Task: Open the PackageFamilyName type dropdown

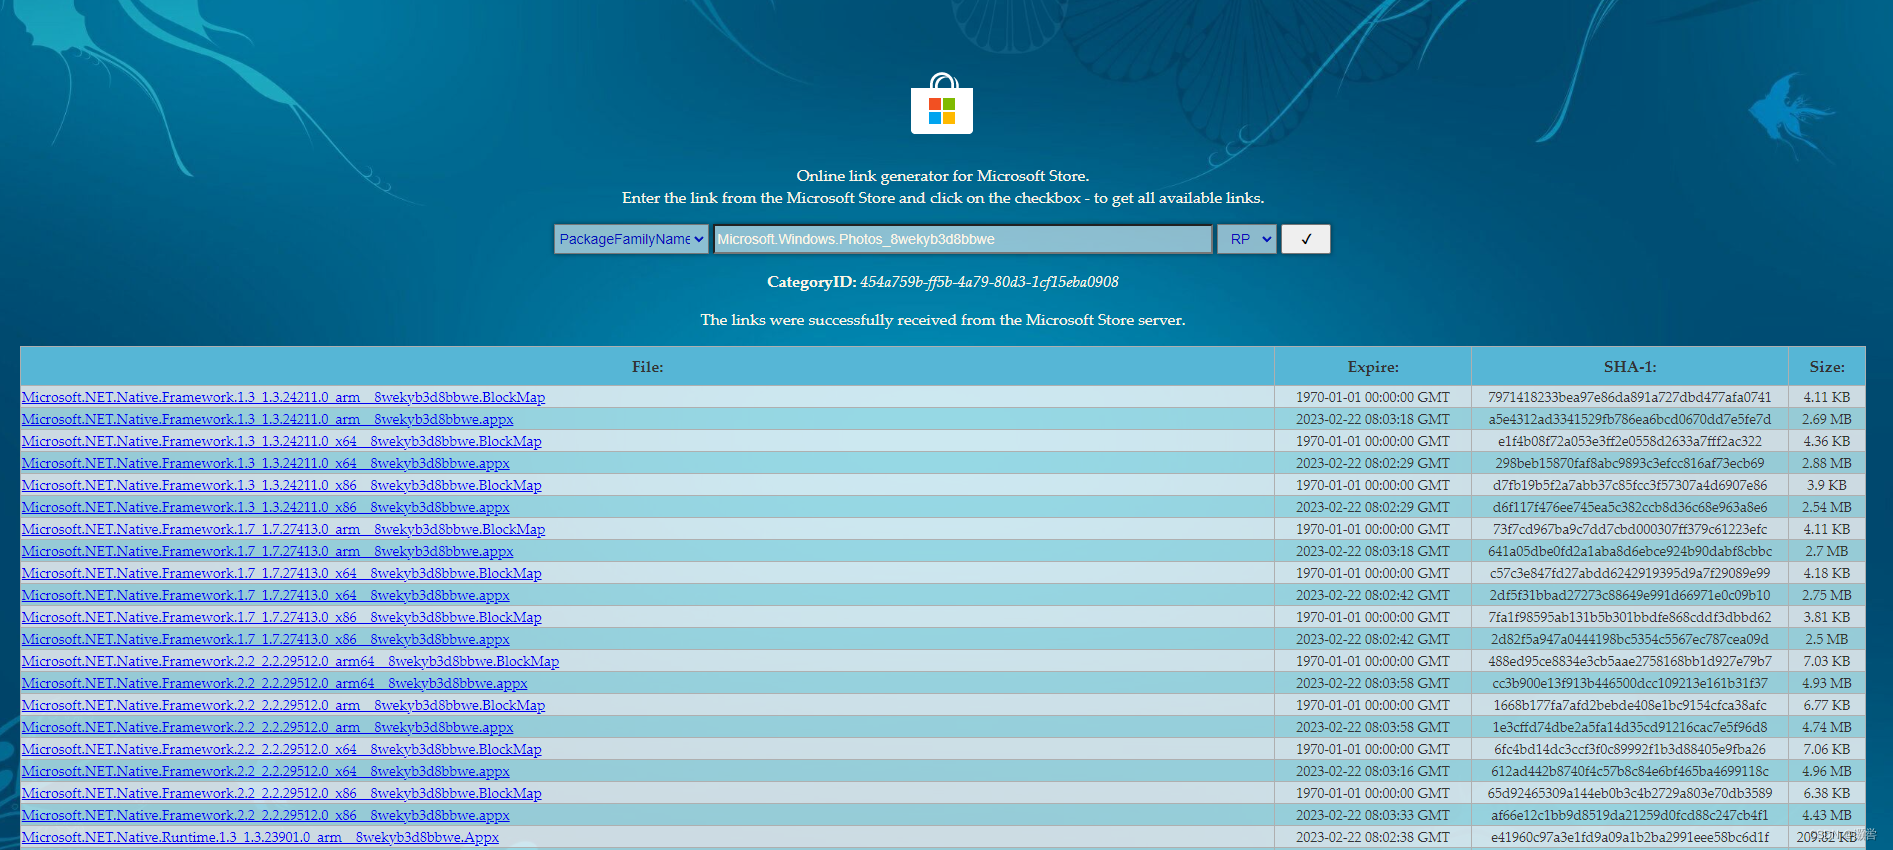Action: pyautogui.click(x=631, y=239)
